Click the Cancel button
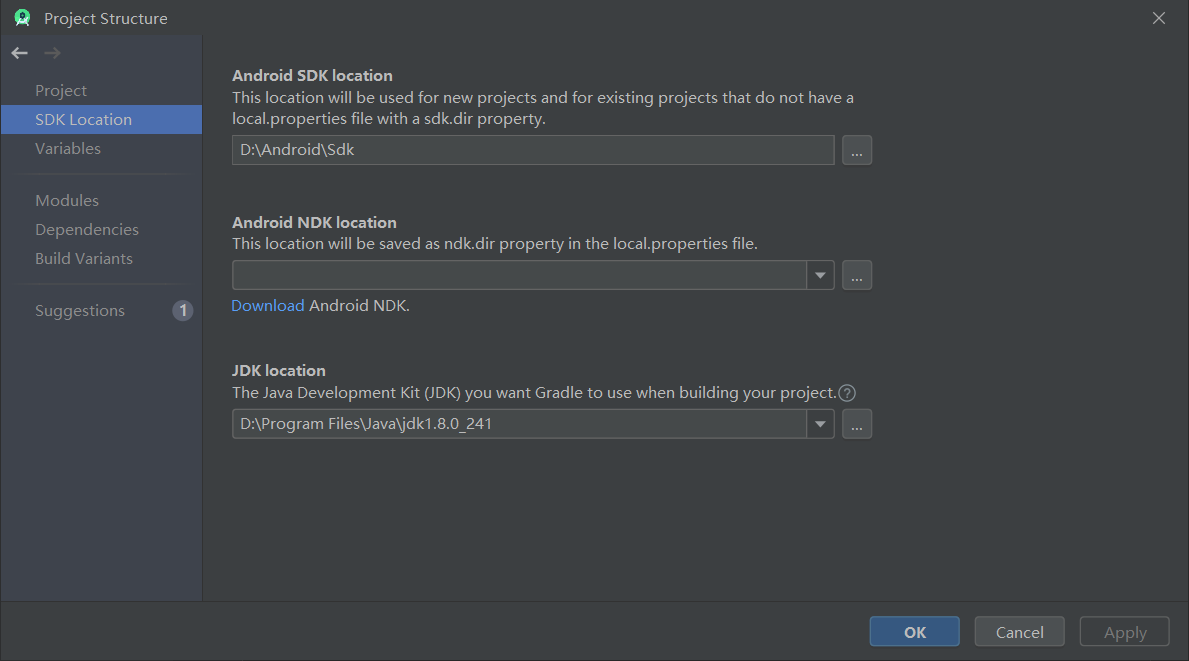 [x=1019, y=632]
